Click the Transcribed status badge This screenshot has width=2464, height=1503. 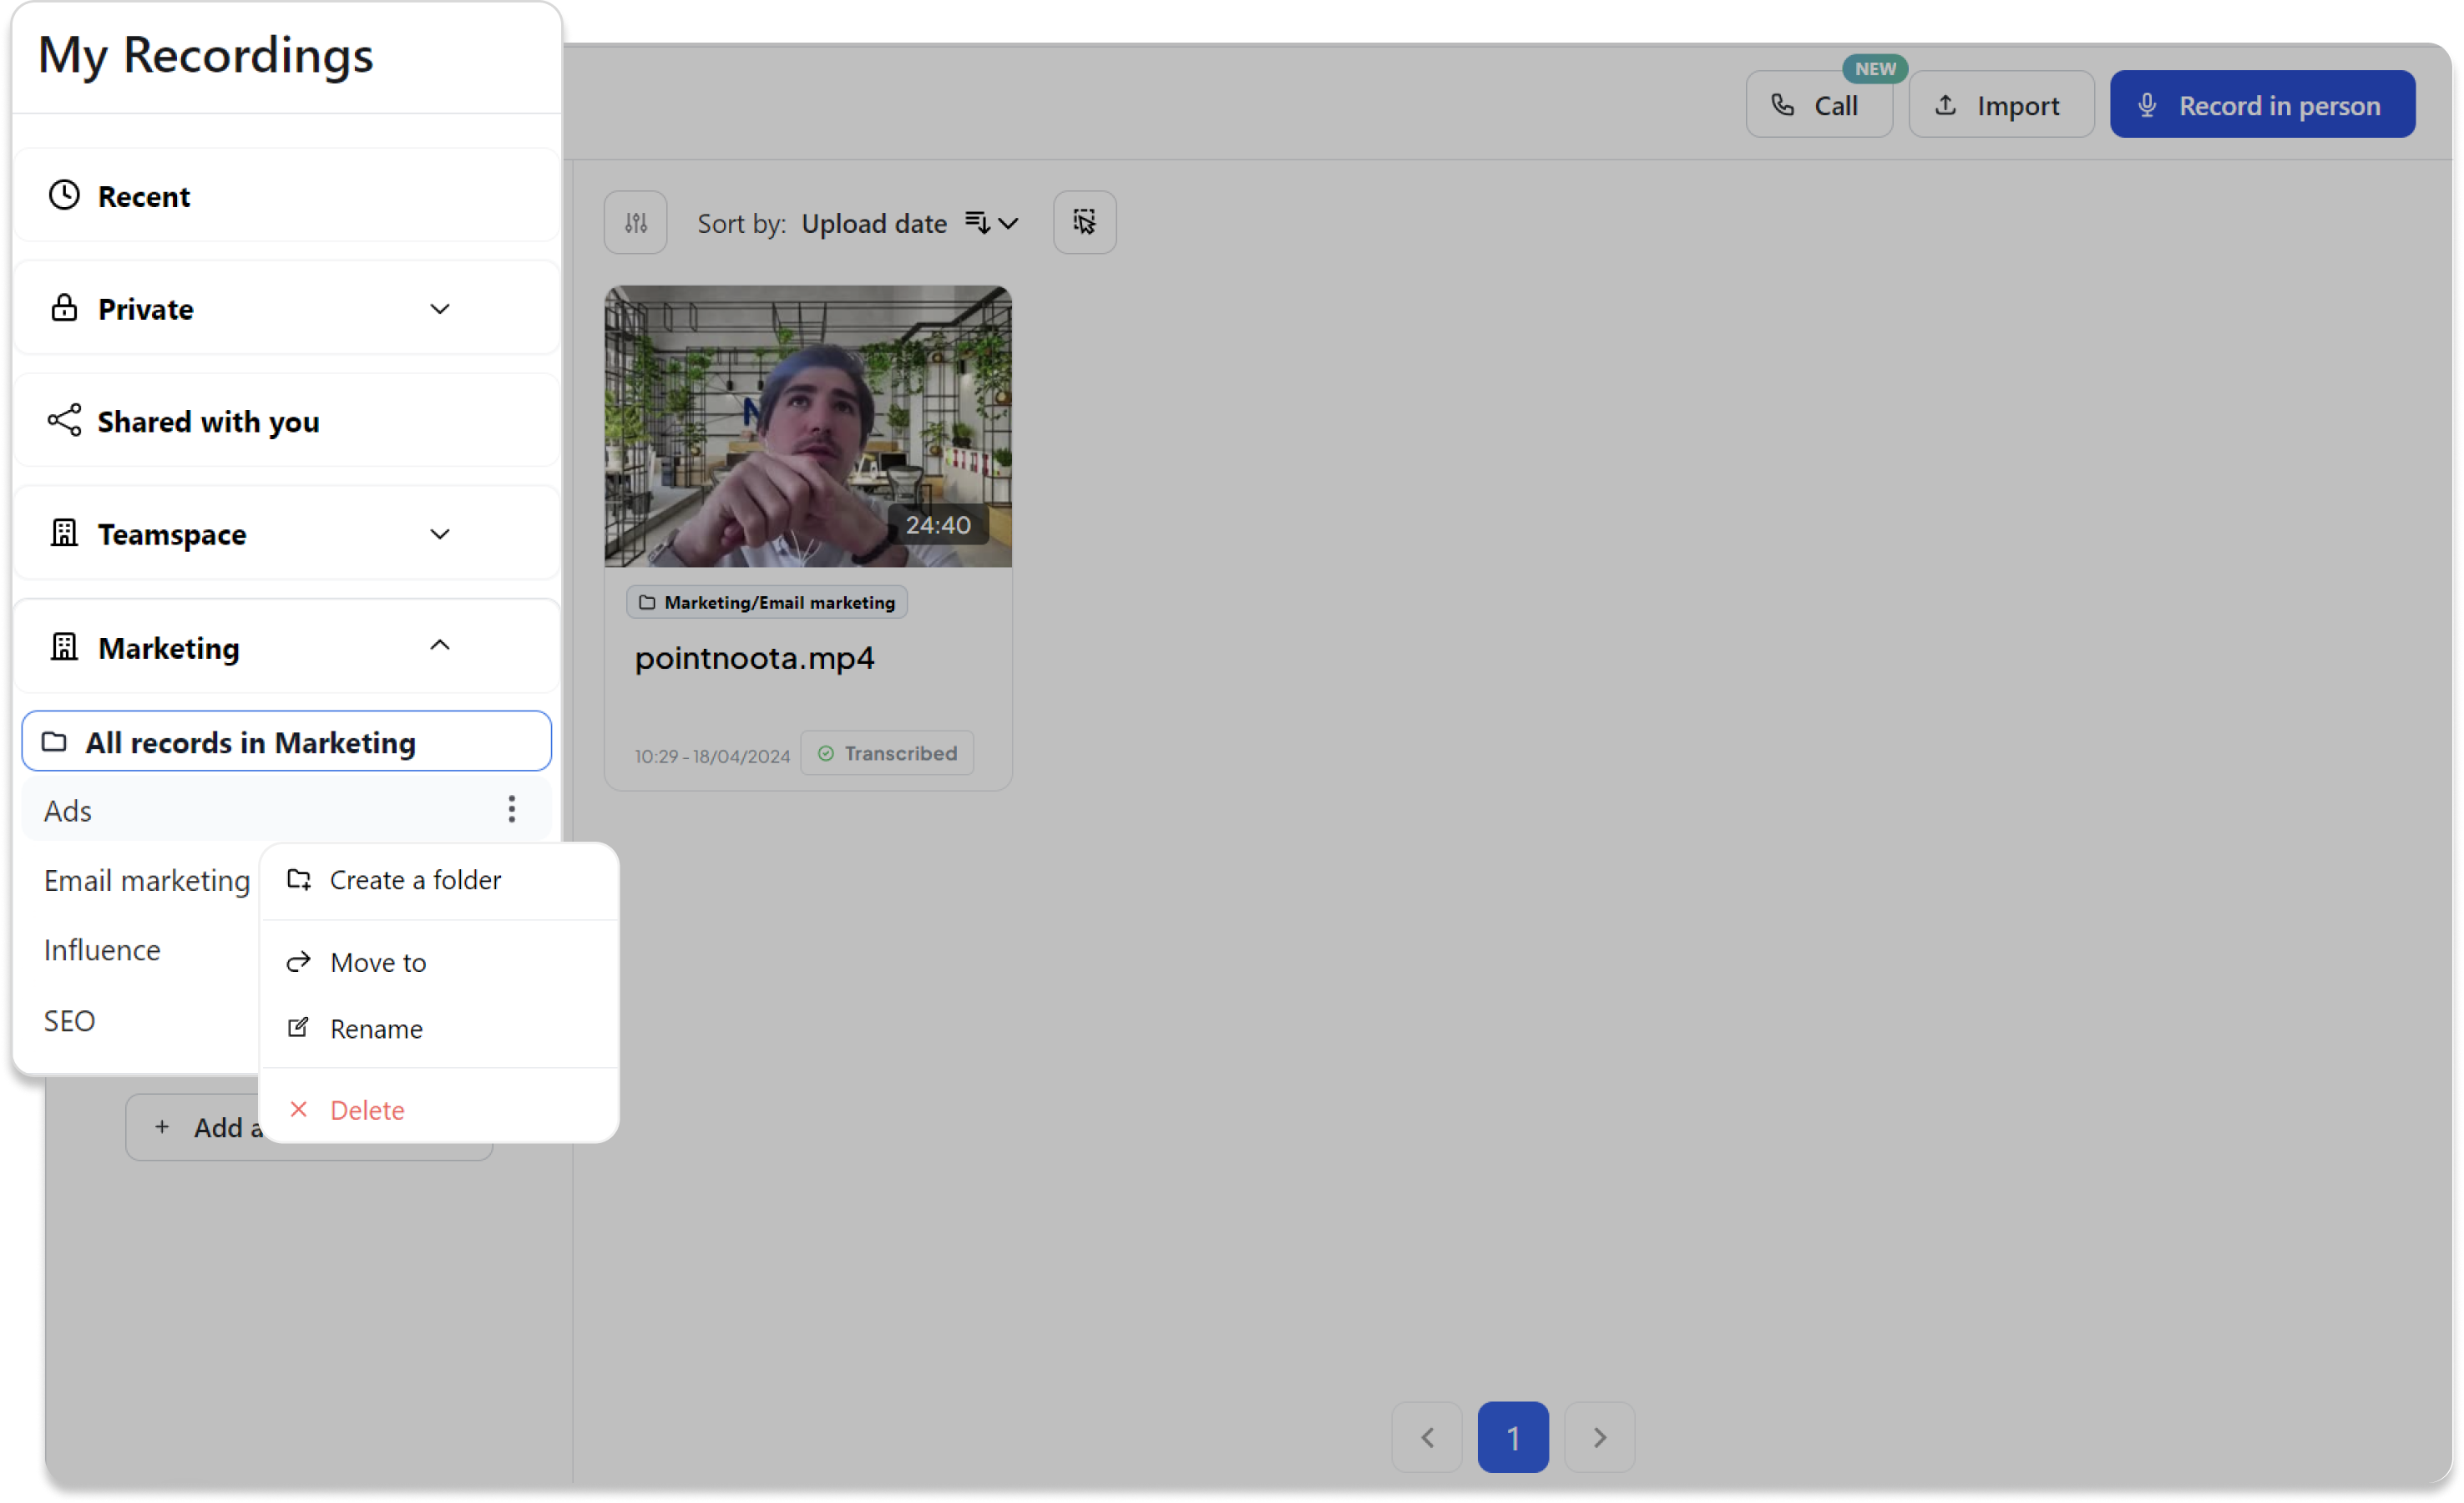click(x=887, y=753)
